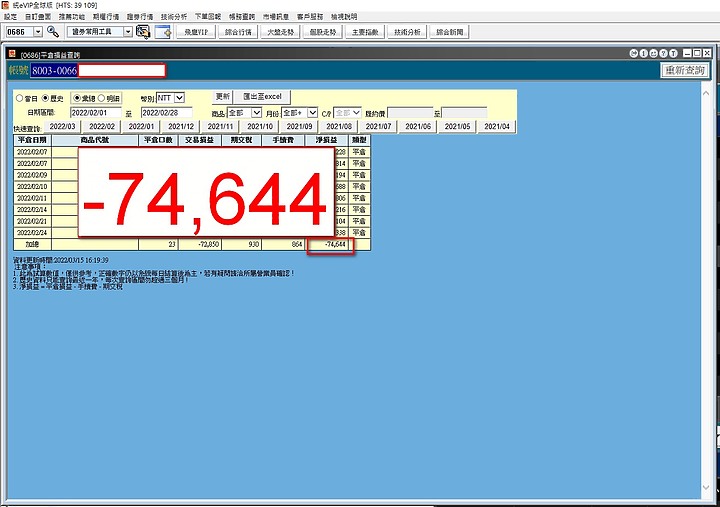Choose the 明細 detail radio button
This screenshot has width=720, height=507.
pos(101,98)
